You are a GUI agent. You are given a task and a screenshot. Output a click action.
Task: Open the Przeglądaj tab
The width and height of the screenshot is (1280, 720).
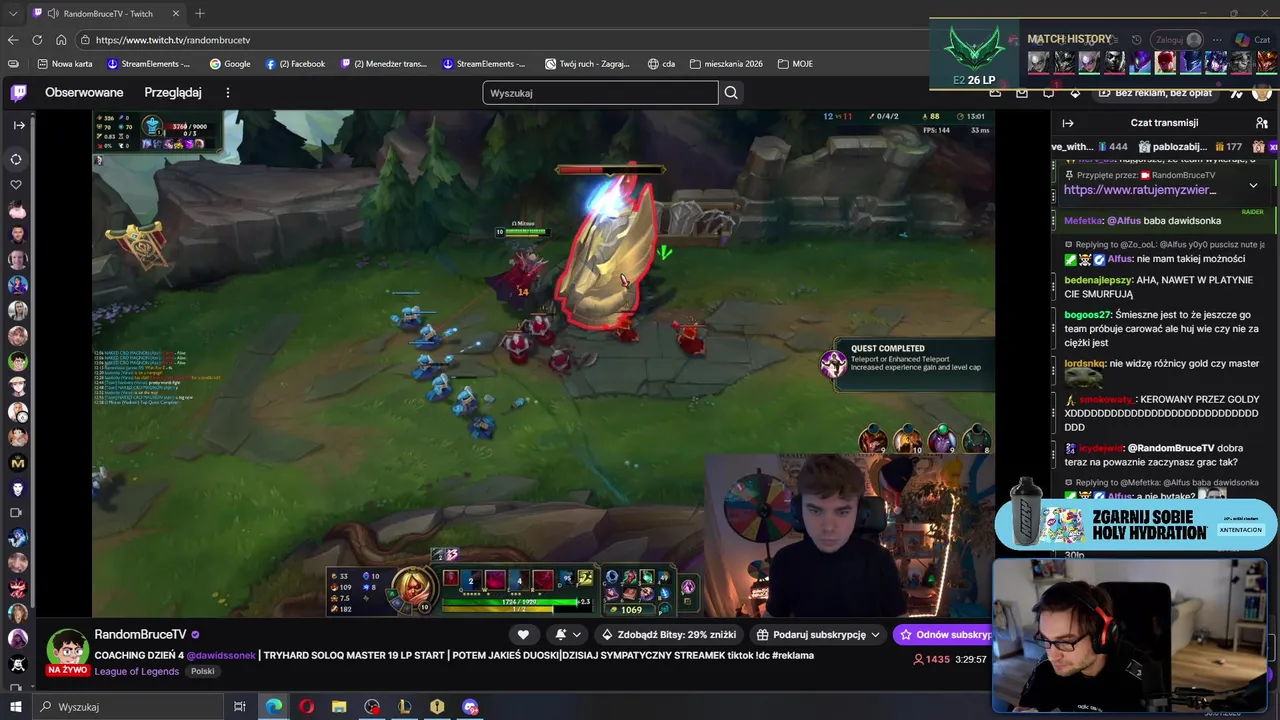(x=173, y=93)
